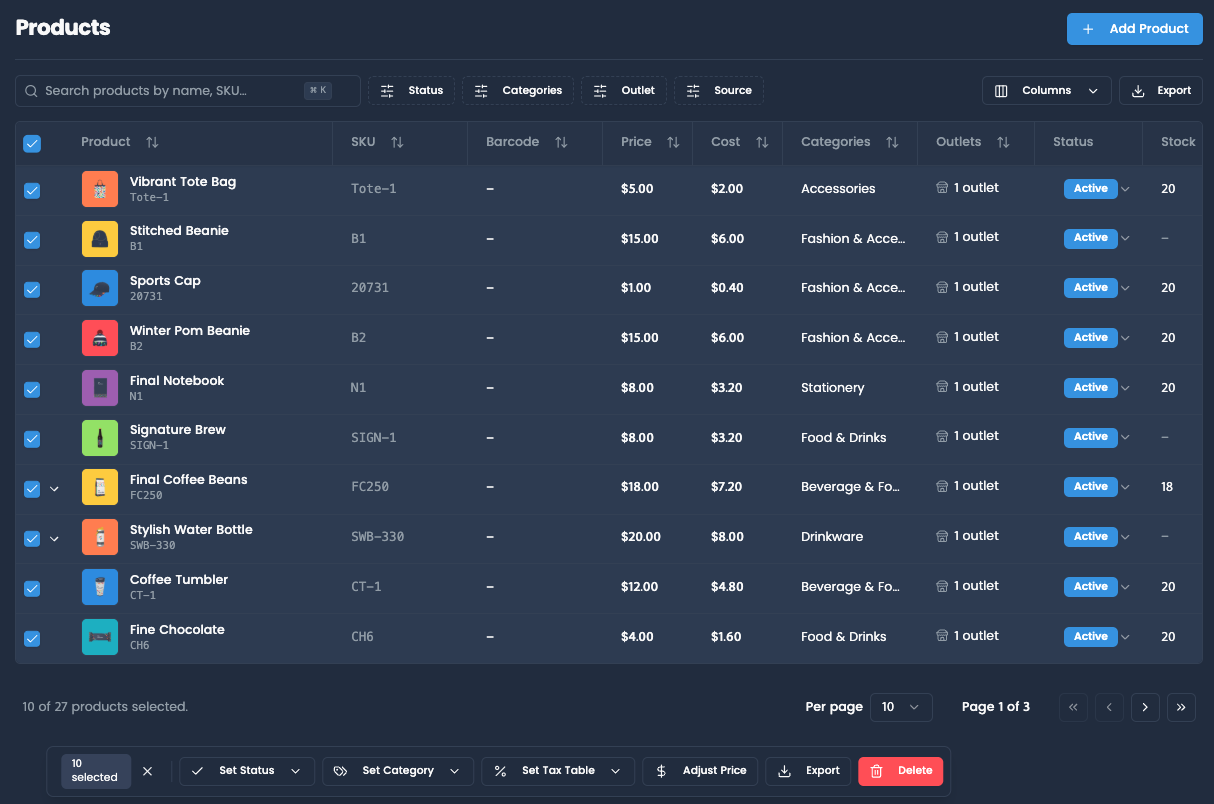Click the Stitched Beanie product icon
The image size is (1214, 804).
coord(100,238)
